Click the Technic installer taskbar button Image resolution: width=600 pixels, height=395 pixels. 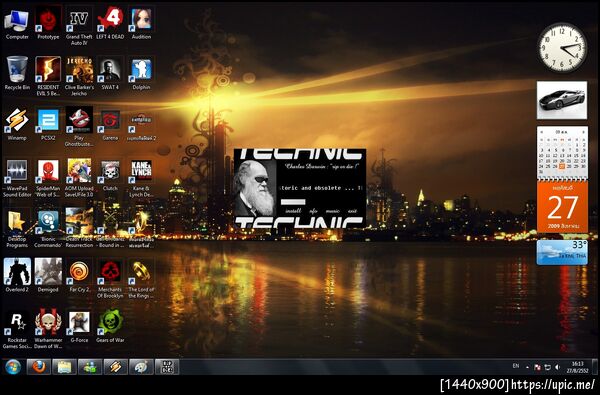[167, 367]
